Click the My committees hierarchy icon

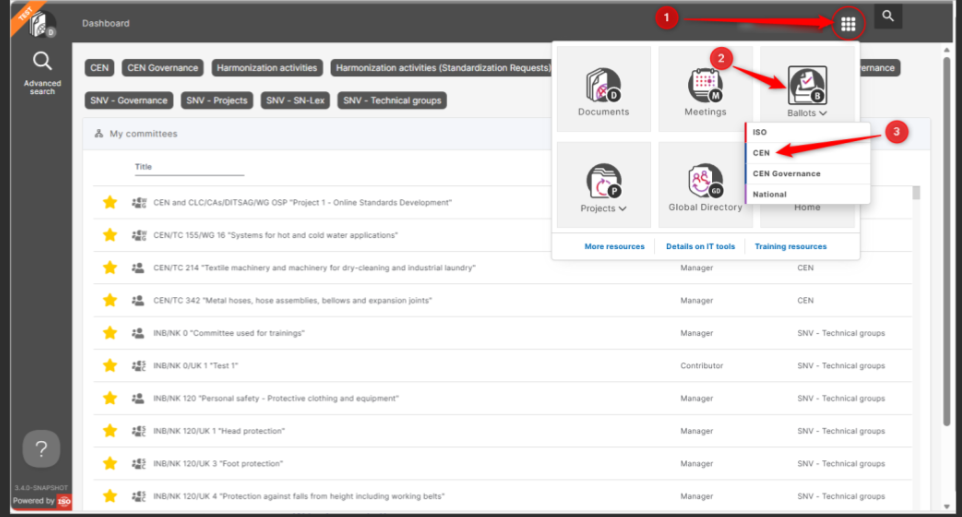[98, 134]
